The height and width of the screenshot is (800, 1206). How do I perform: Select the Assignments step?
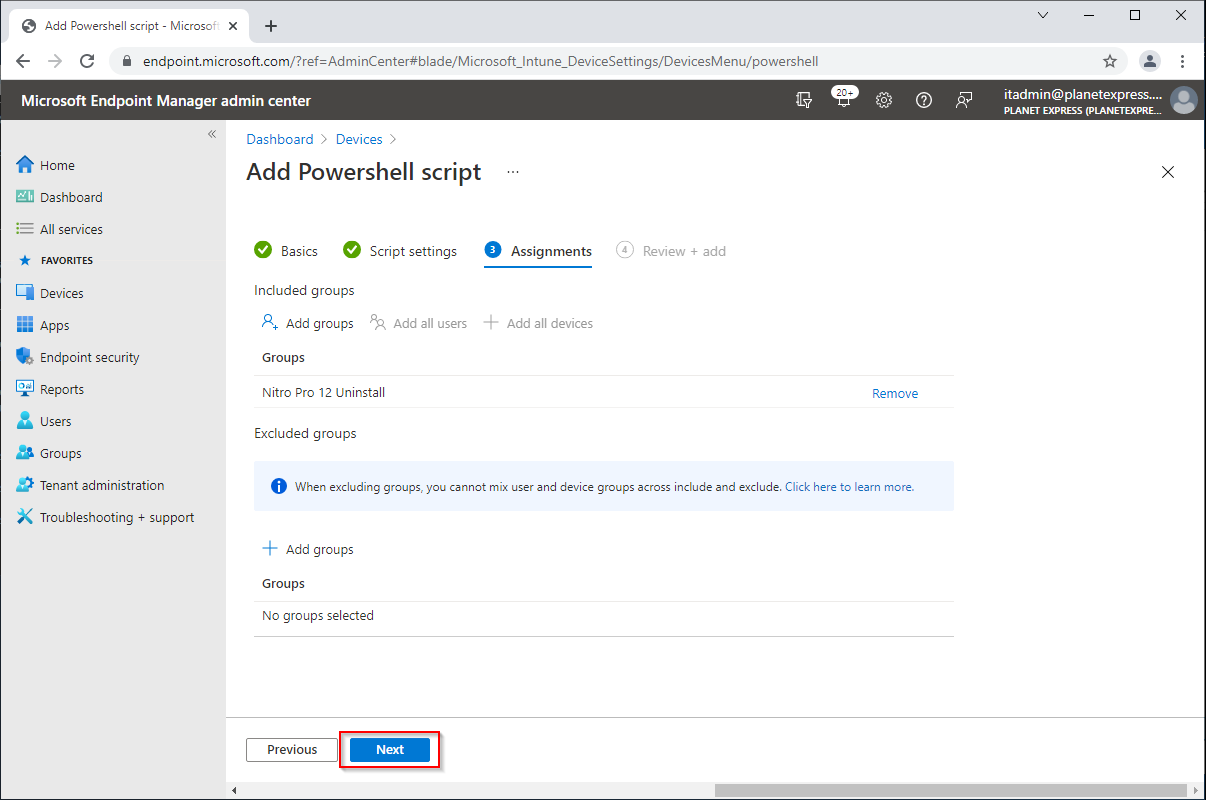(x=538, y=251)
